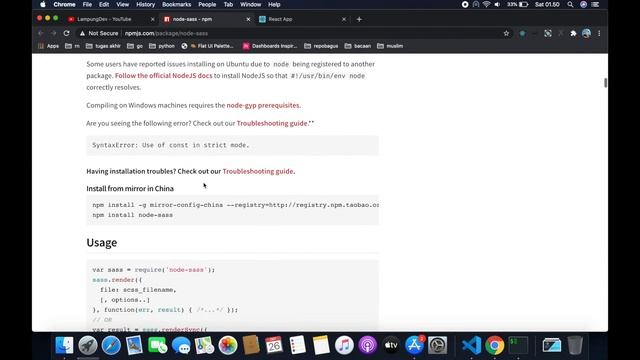Open the Extensions puzzle icon
This screenshot has height=360, width=640.
pos(573,33)
